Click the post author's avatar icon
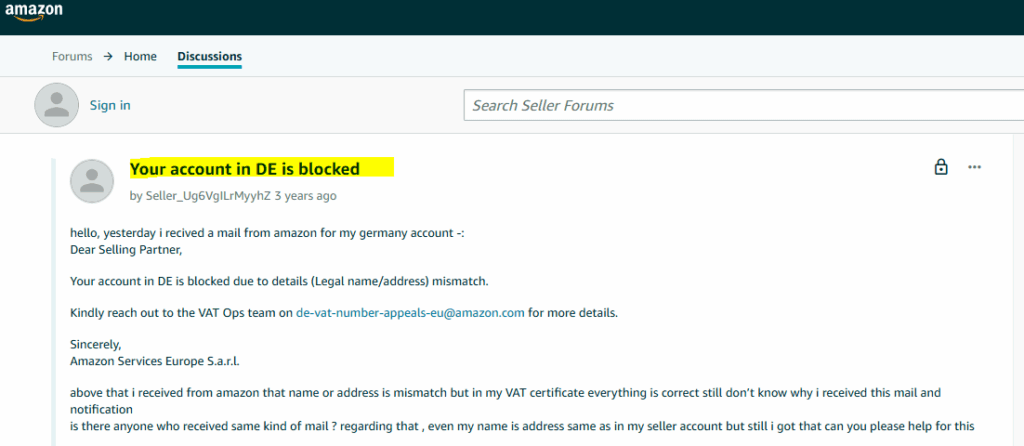Viewport: 1024px width, 446px height. [92, 181]
